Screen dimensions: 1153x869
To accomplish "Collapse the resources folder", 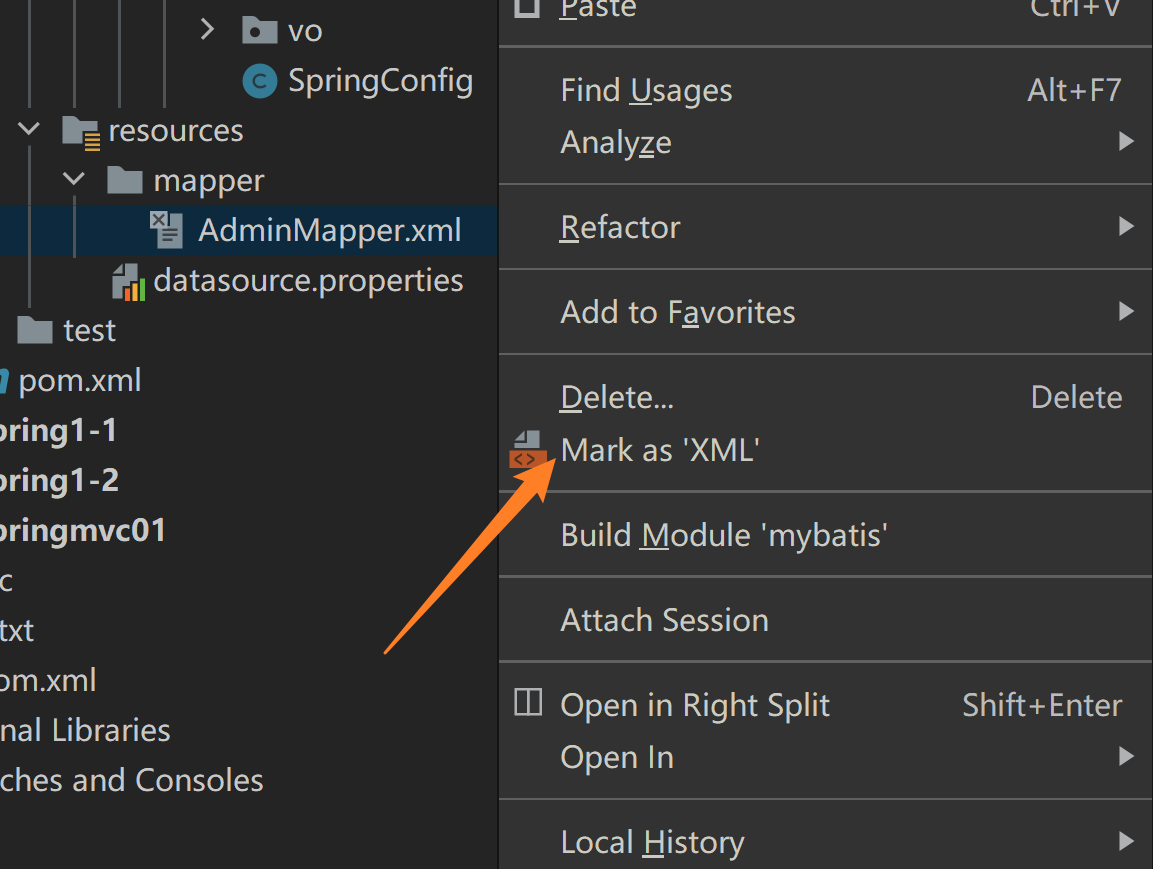I will (29, 130).
